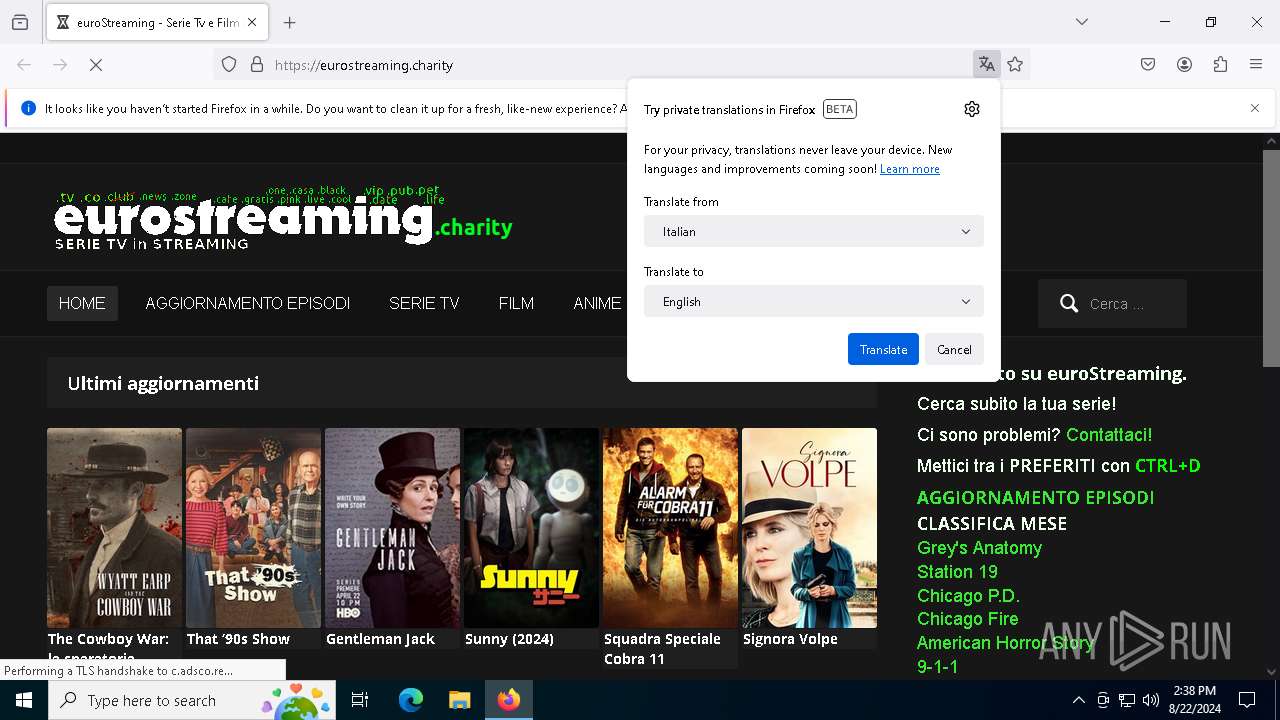Image resolution: width=1280 pixels, height=720 pixels.
Task: Cancel the translation popup
Action: pyautogui.click(x=954, y=349)
